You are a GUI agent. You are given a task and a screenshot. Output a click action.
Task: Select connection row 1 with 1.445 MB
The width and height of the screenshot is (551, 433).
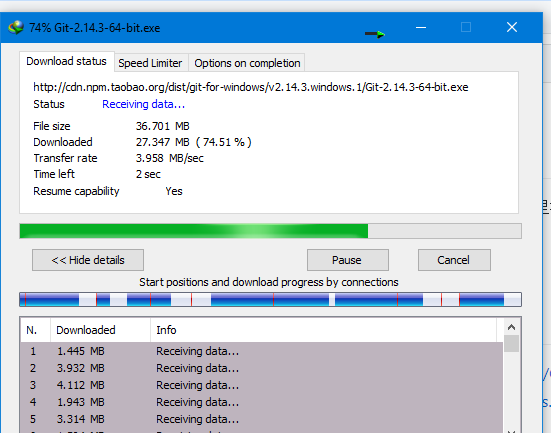pos(261,351)
